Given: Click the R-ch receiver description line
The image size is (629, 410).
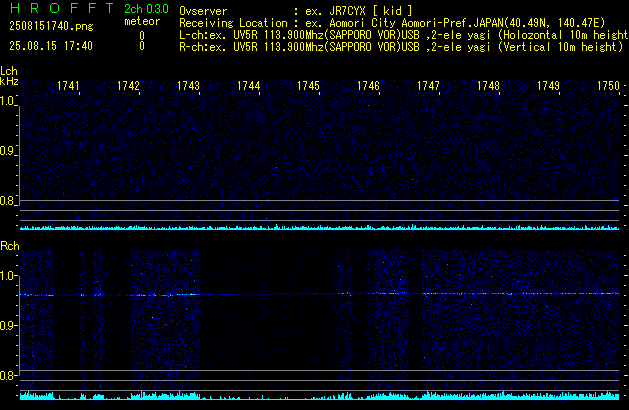Looking at the screenshot, I should [401, 47].
